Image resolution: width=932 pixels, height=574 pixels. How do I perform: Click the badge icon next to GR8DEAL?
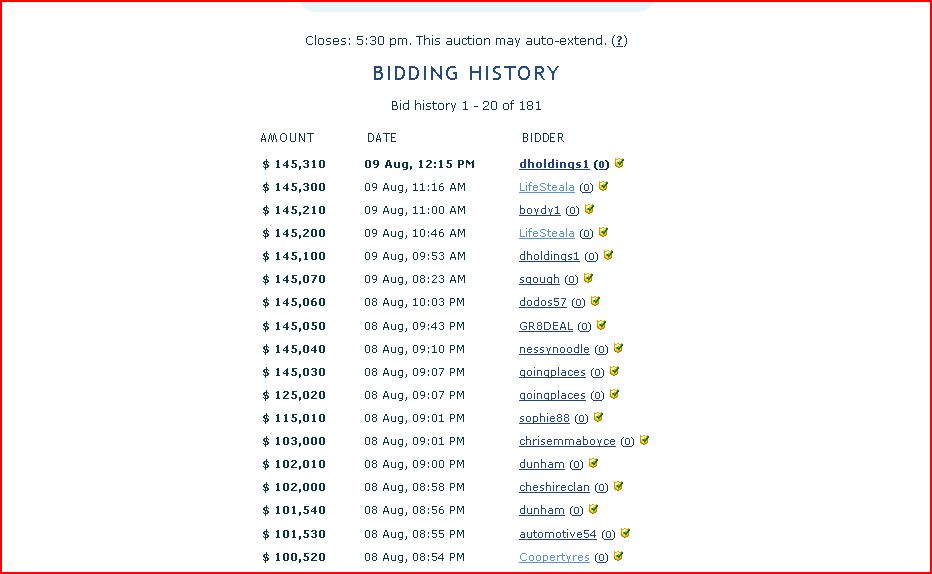click(x=601, y=326)
